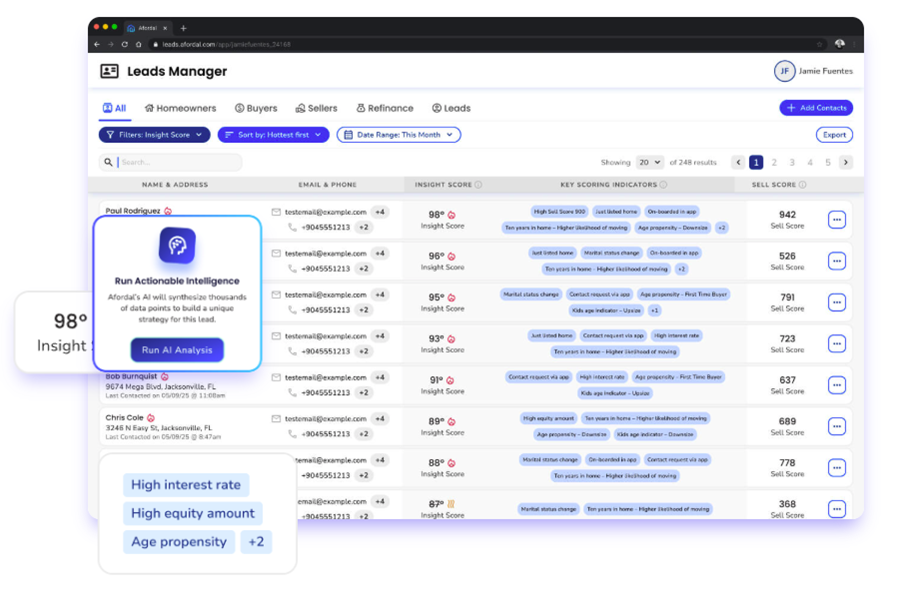
Task: Click the Export button
Action: tap(834, 135)
